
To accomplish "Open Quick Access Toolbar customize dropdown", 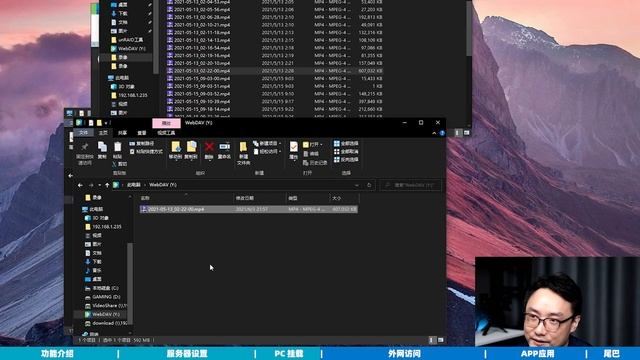I will (106, 123).
